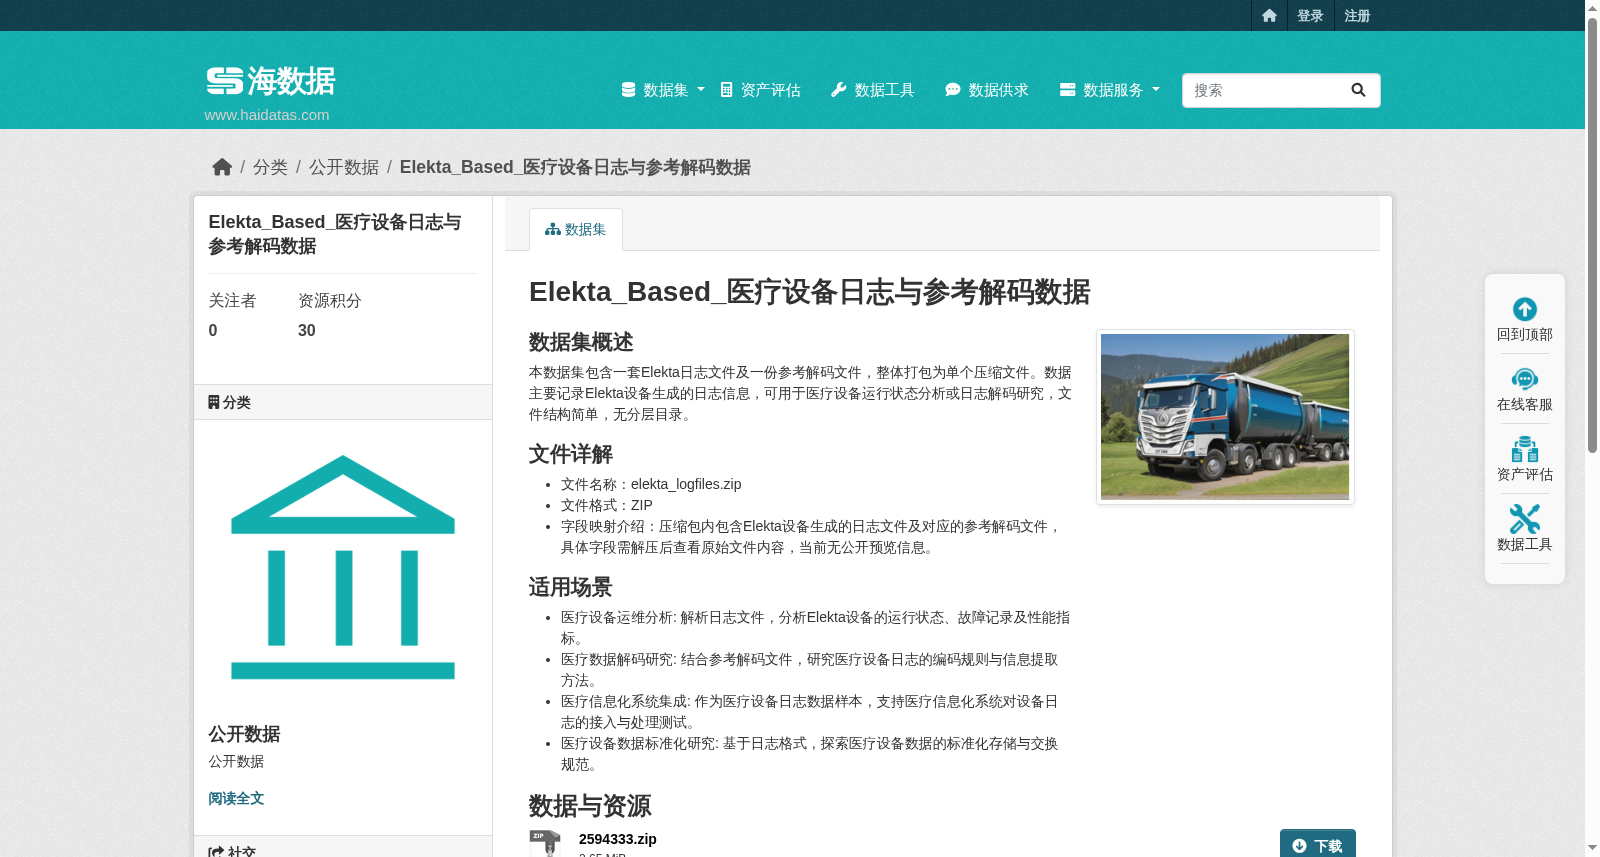This screenshot has height=857, width=1600.
Task: Click the 注册 register link
Action: click(x=1357, y=15)
